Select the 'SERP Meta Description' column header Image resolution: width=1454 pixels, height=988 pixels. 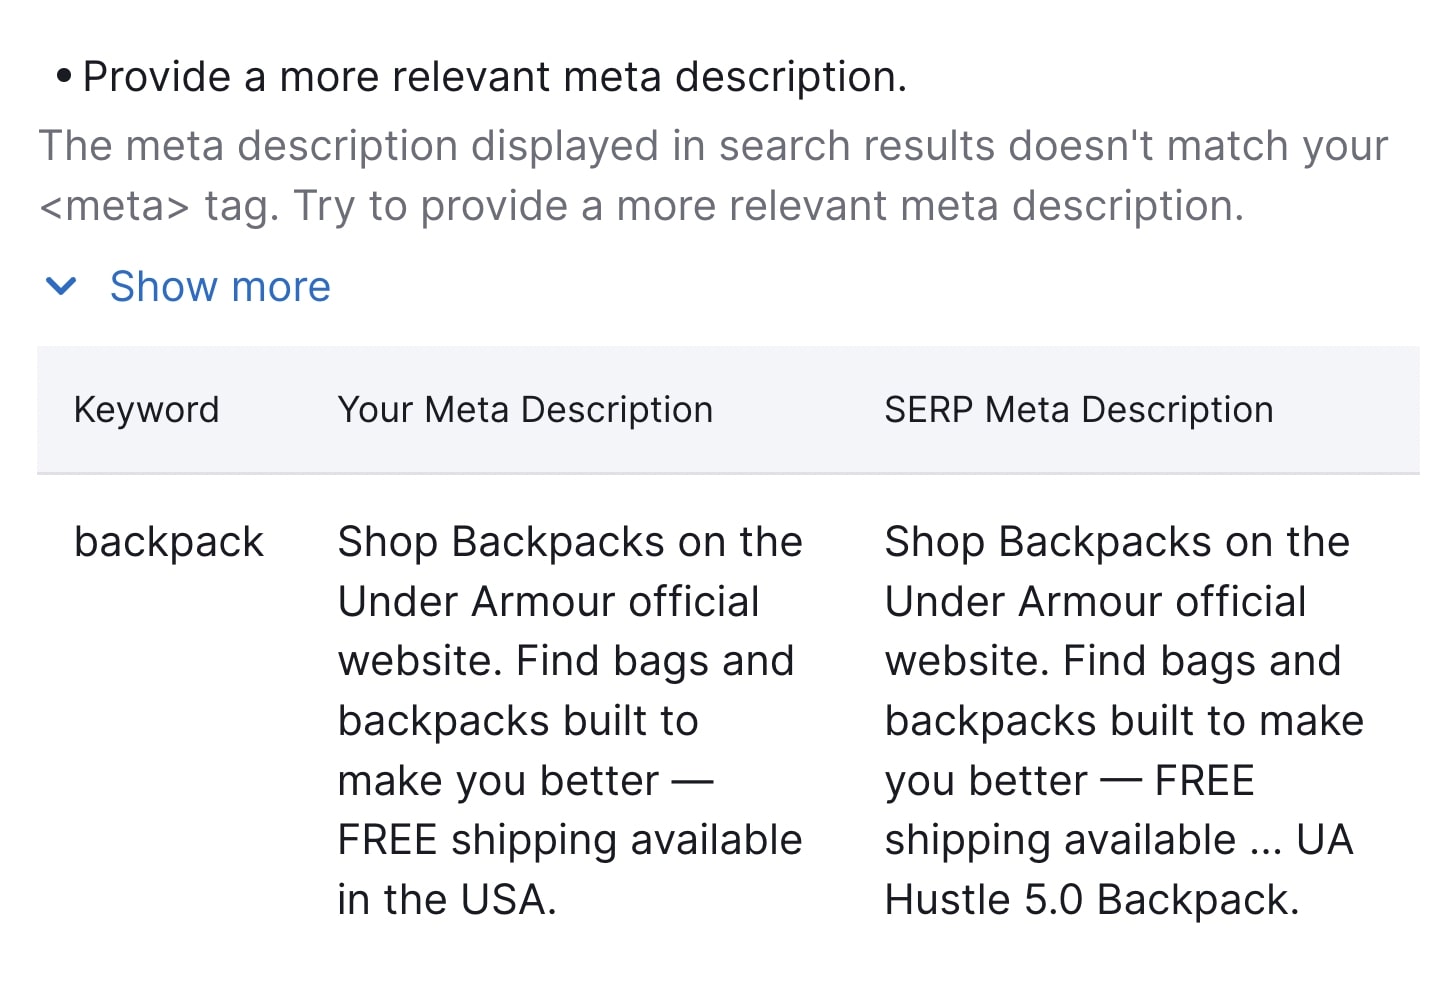1078,409
